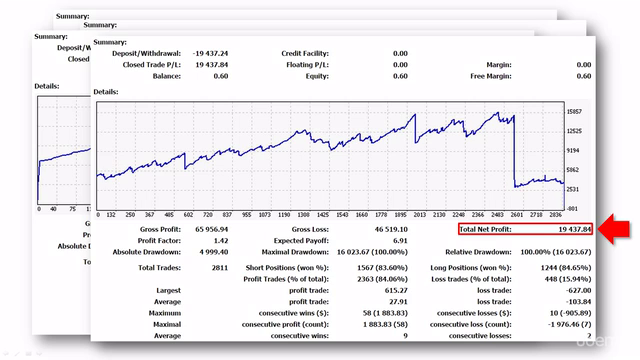Image resolution: width=640 pixels, height=360 pixels.
Task: Click the balance curve chart in front report
Action: pos(331,156)
